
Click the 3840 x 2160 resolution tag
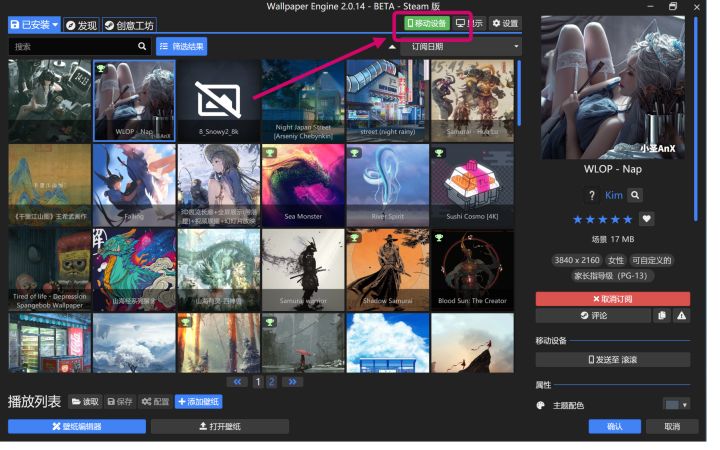tap(577, 260)
